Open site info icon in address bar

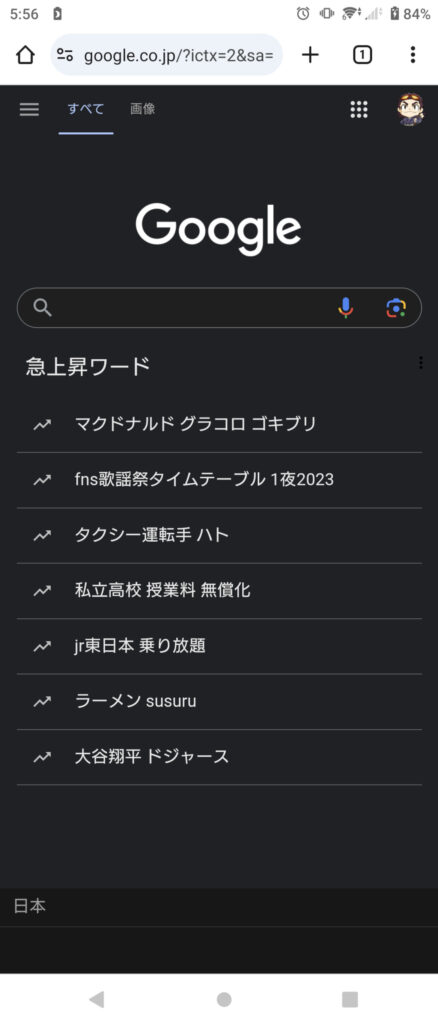pyautogui.click(x=65, y=55)
